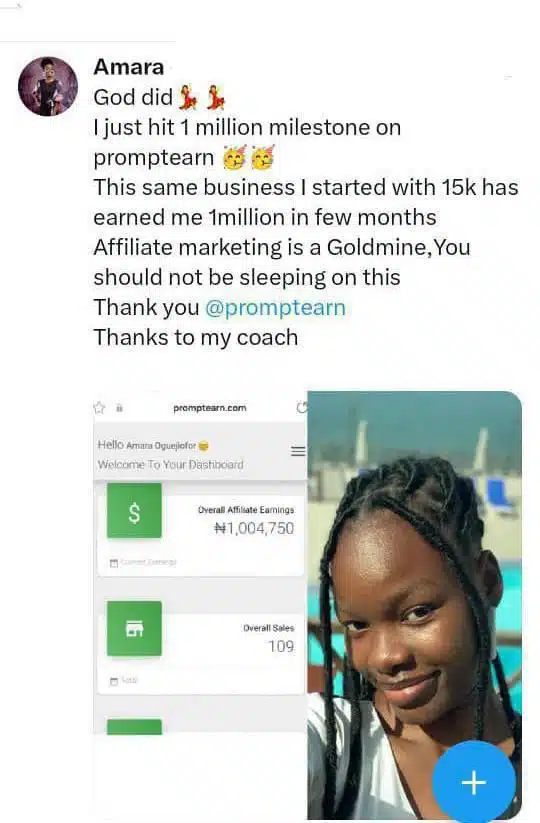Open Amara's round profile avatar
This screenshot has width=540, height=823.
pos(48,87)
